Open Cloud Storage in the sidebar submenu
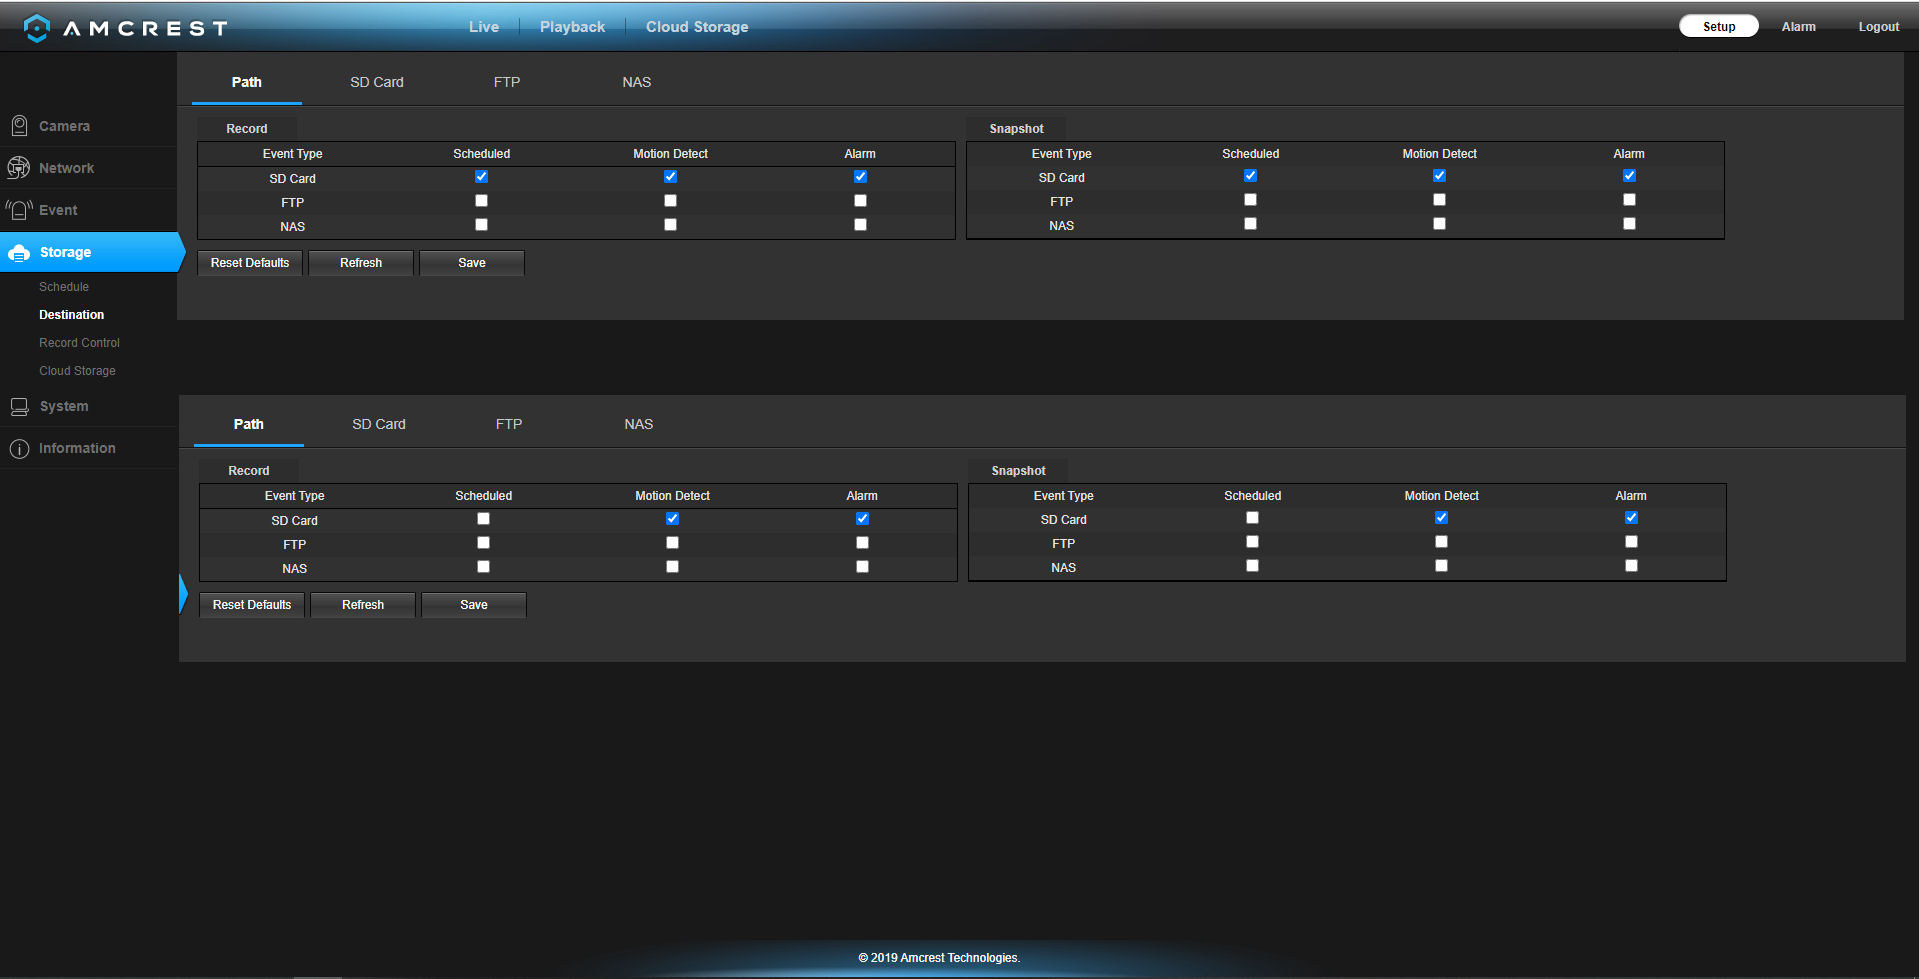Screen dimensions: 1919x979 pyautogui.click(x=77, y=371)
